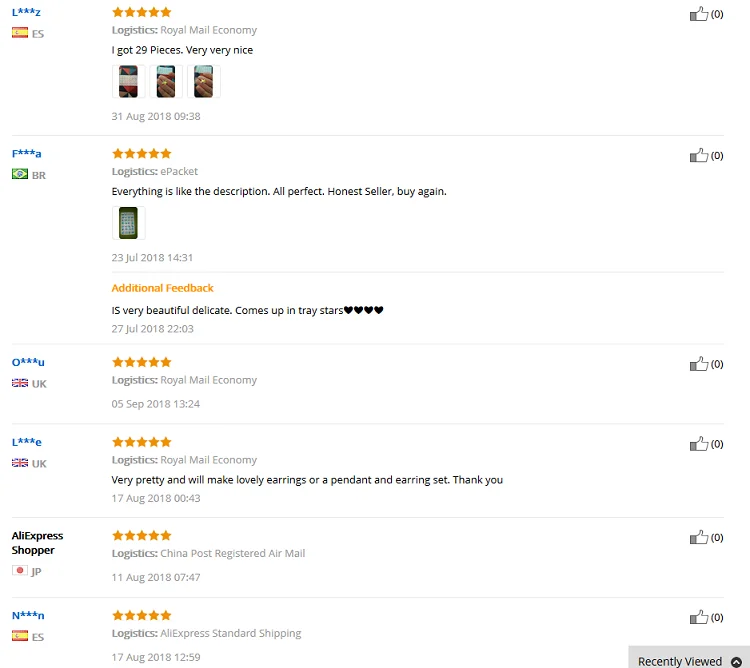Open reviewer profile L***z
Viewport: 750px width, 668px height.
pos(26,12)
